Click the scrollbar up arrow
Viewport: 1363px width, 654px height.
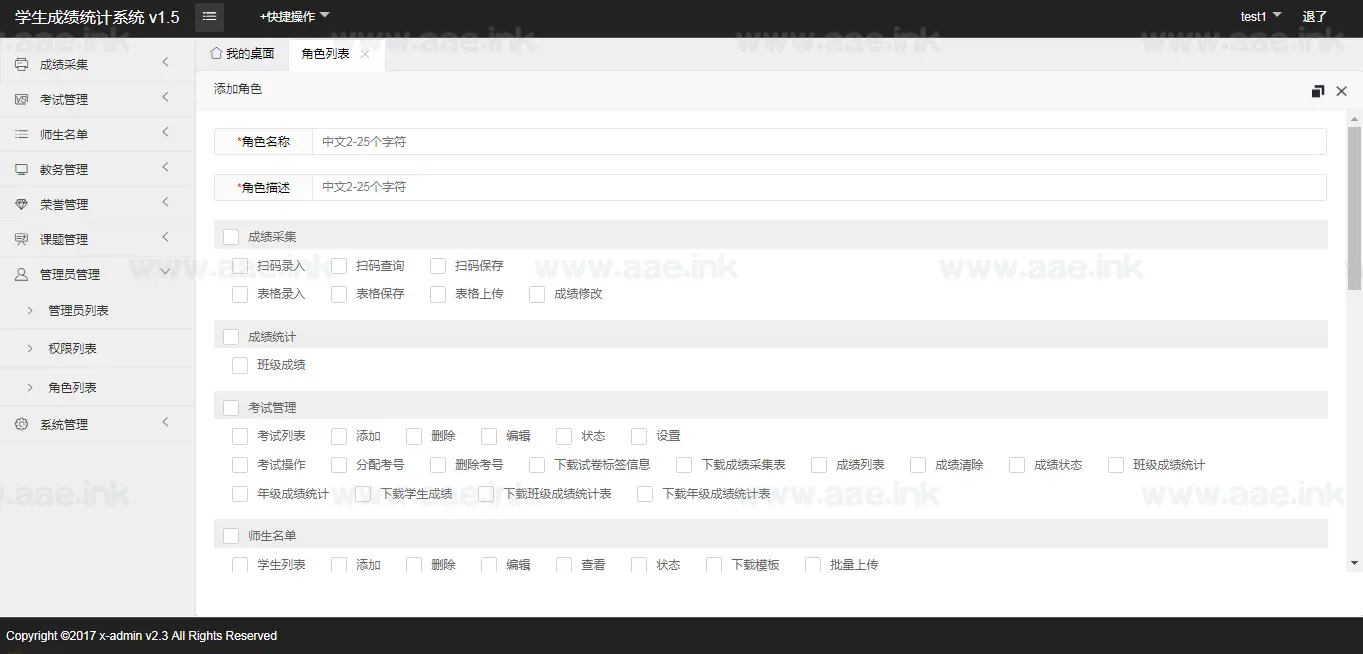pos(1354,118)
